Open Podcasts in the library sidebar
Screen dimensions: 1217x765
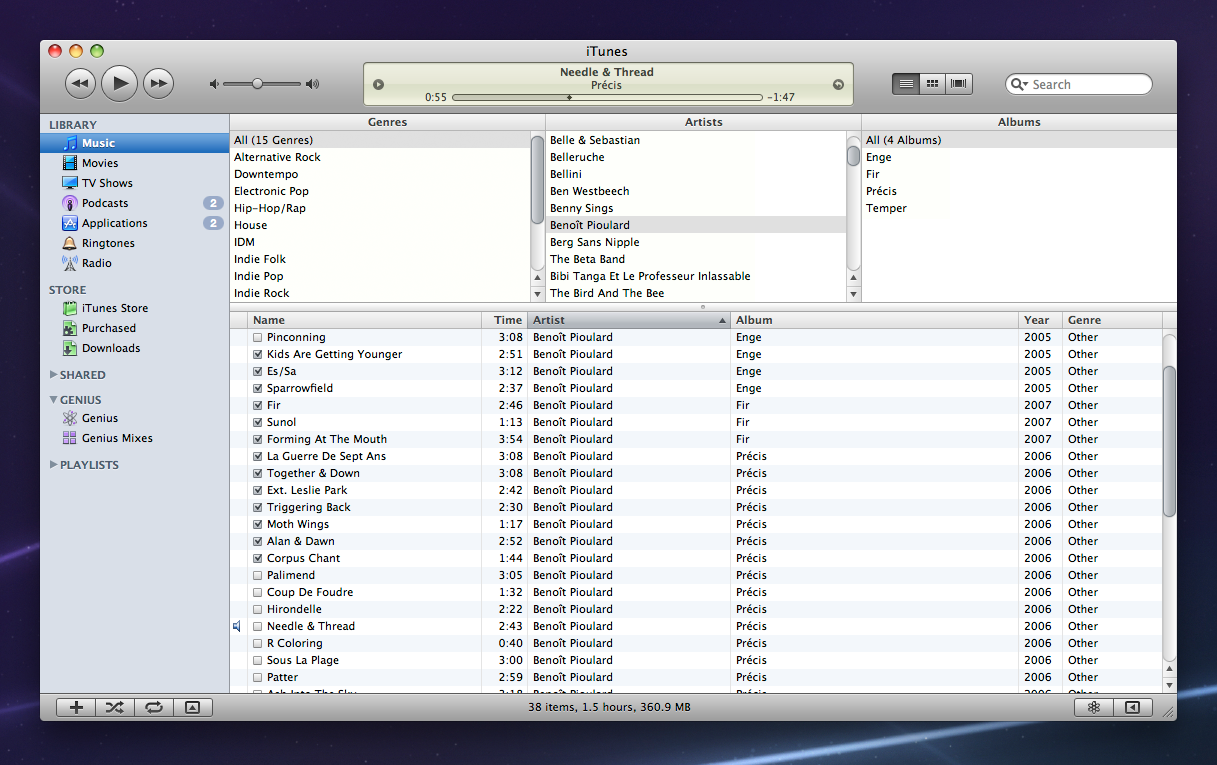[x=104, y=203]
